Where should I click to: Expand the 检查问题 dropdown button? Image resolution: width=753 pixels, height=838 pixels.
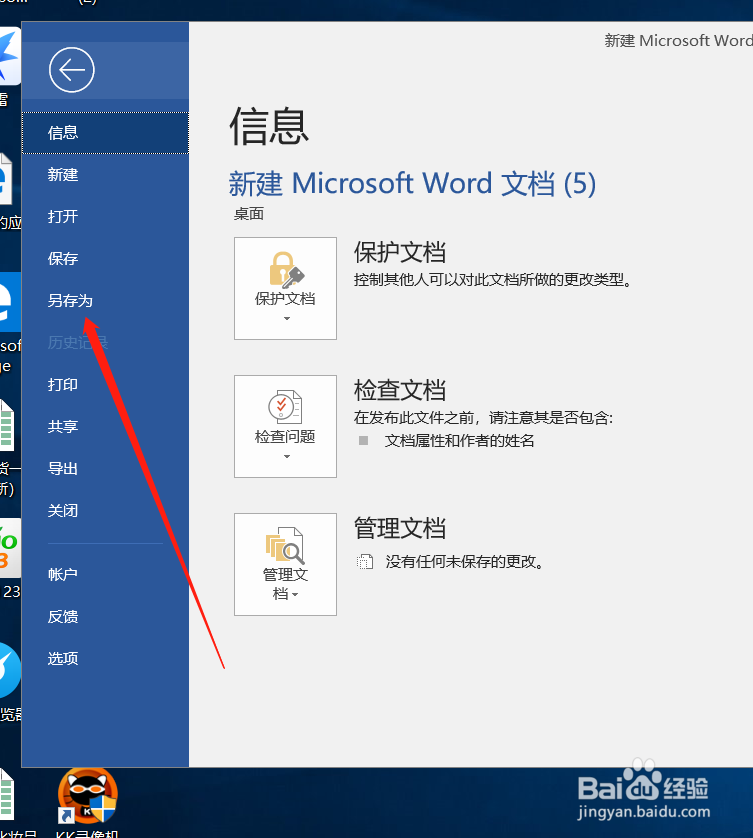click(x=285, y=426)
